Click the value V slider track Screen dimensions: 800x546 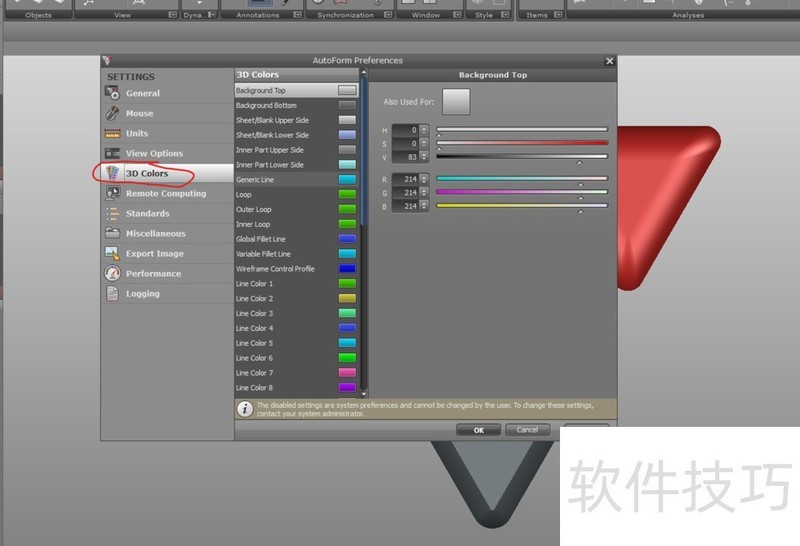(x=522, y=157)
